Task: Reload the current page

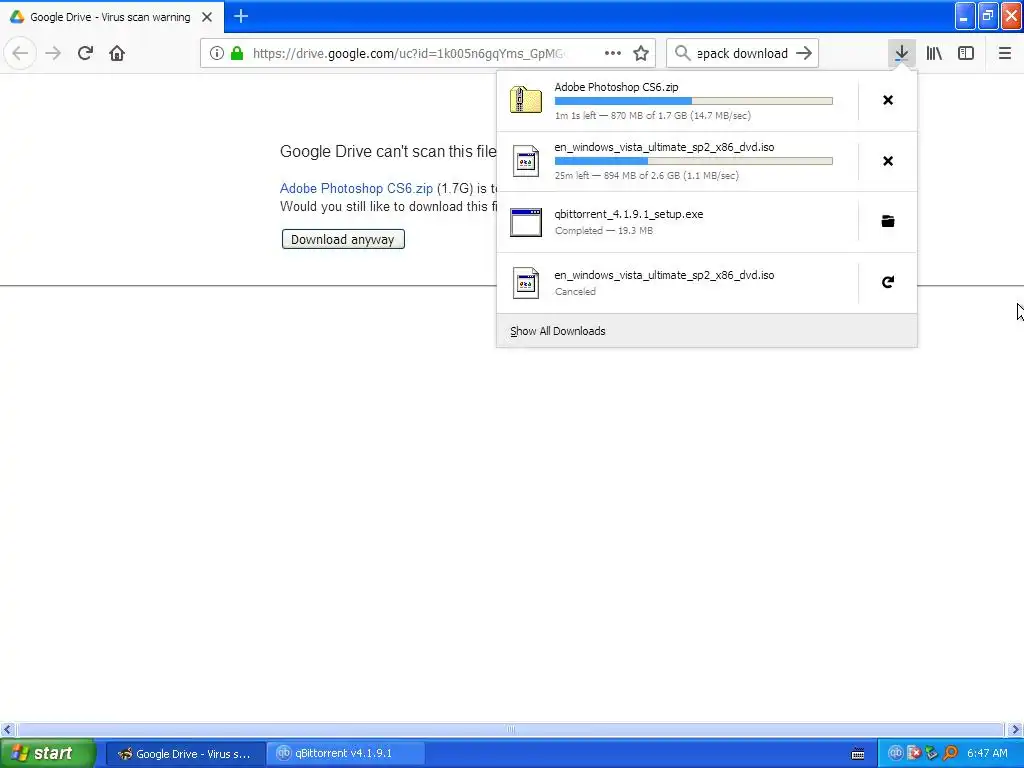Action: point(85,53)
